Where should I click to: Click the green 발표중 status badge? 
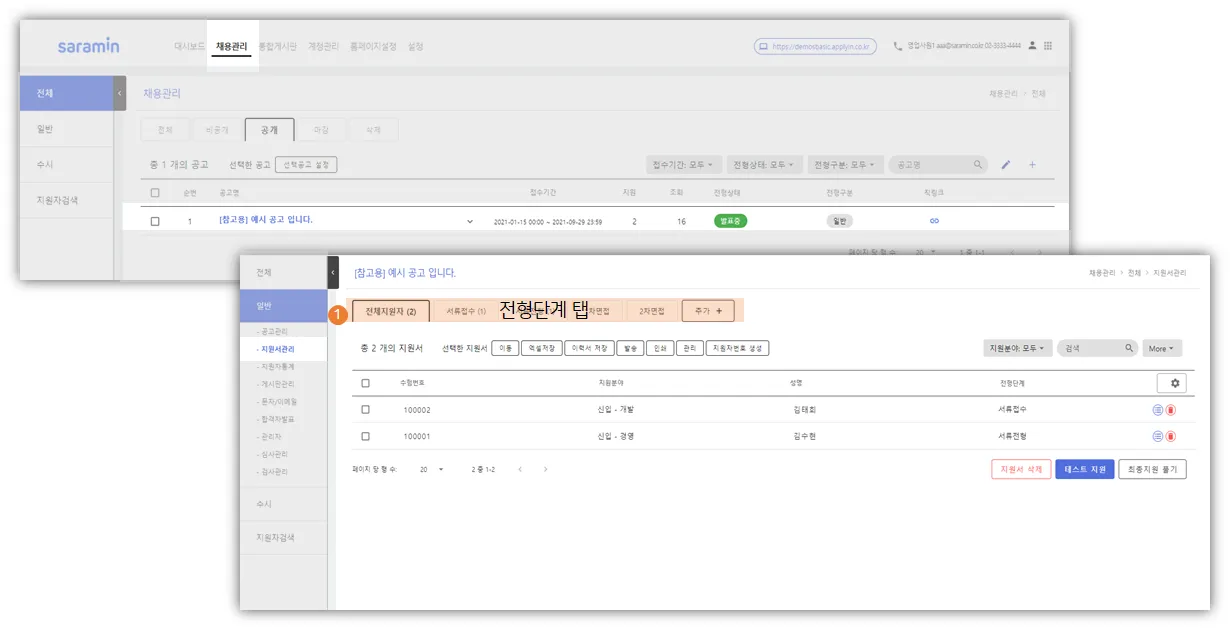(x=730, y=221)
